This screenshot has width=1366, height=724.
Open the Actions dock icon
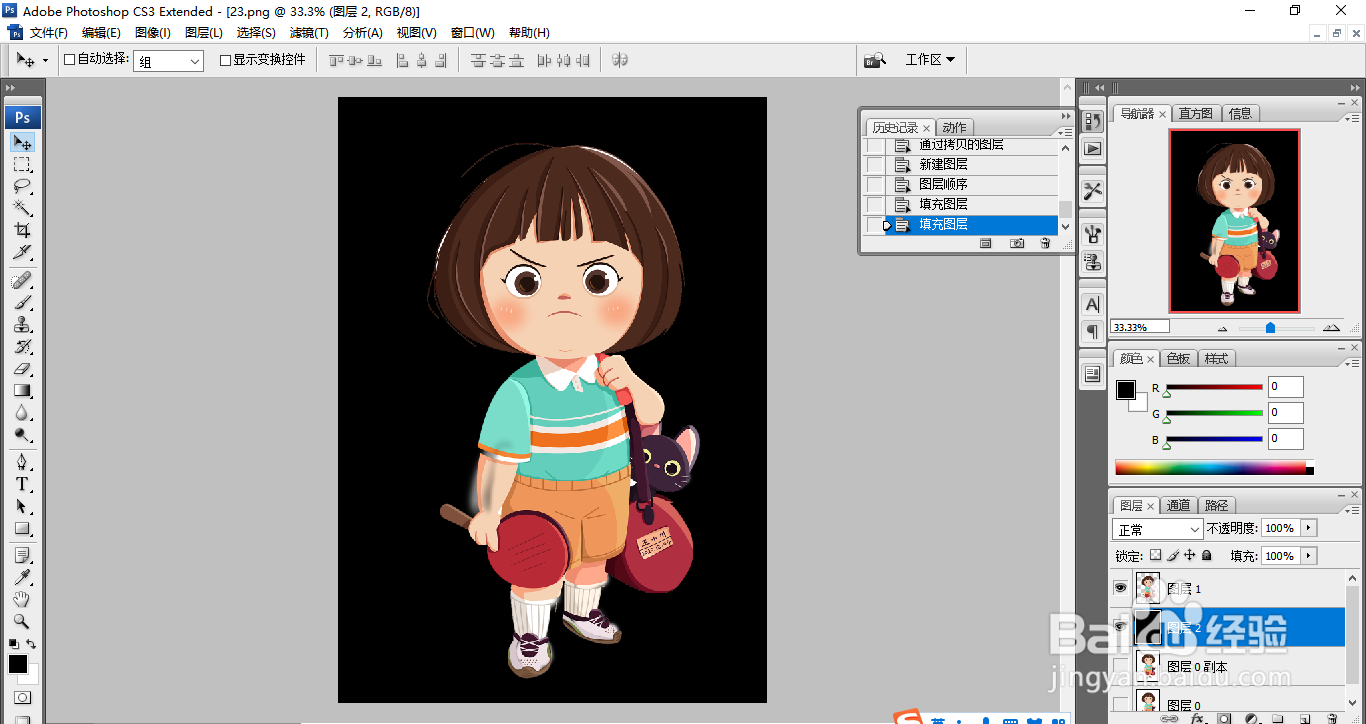[1092, 148]
